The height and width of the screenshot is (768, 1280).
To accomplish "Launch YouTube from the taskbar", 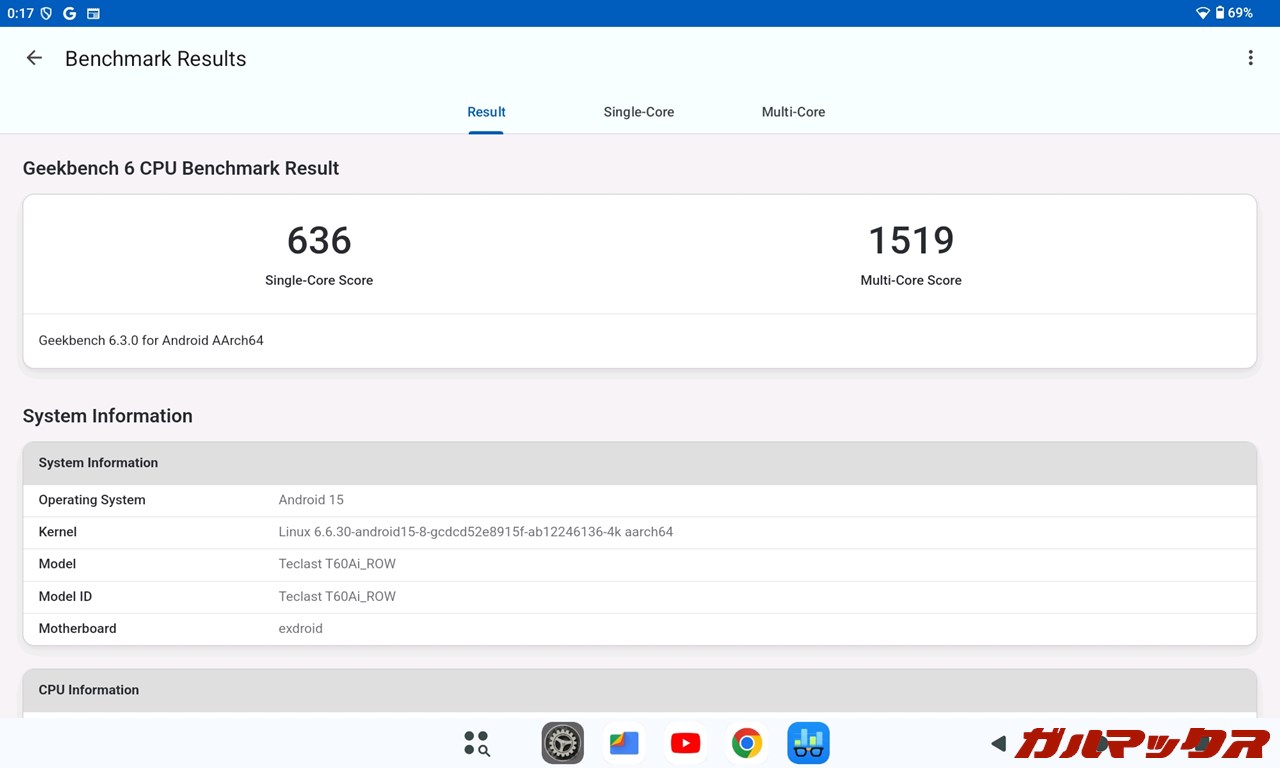I will (685, 743).
